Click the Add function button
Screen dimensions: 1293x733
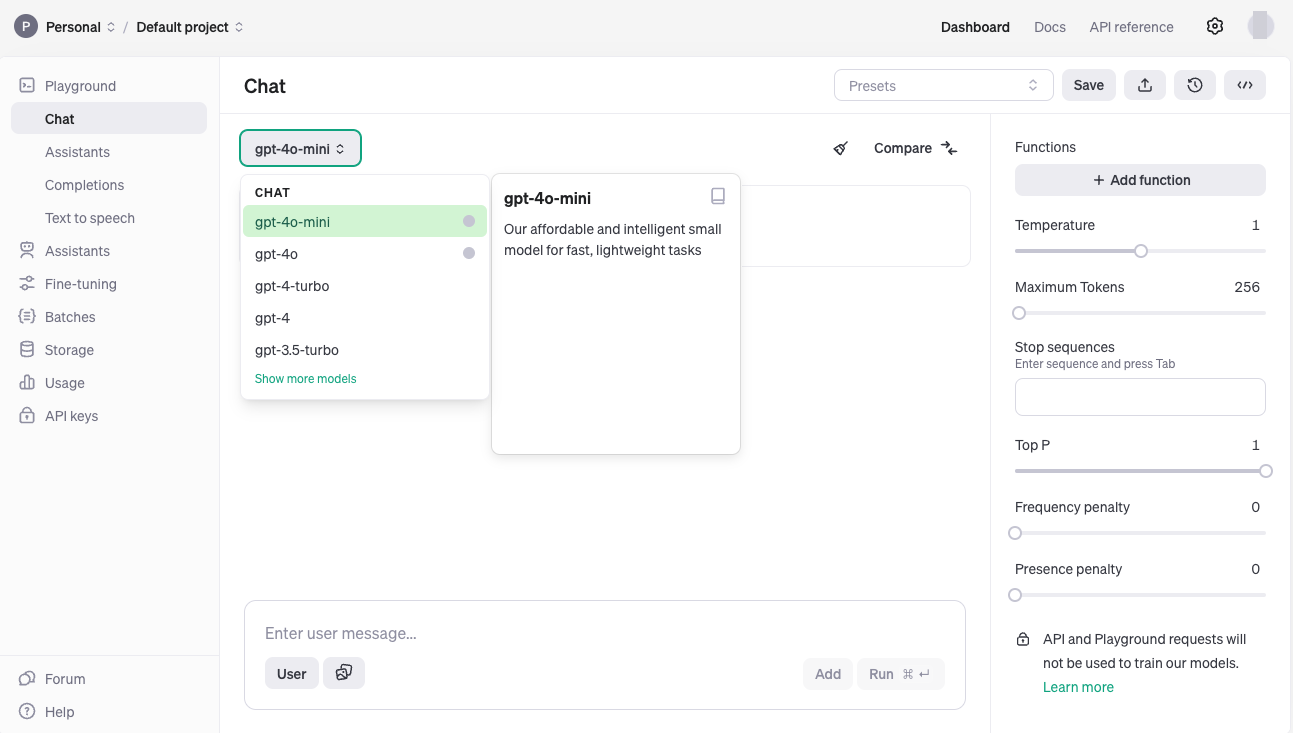[x=1140, y=180]
